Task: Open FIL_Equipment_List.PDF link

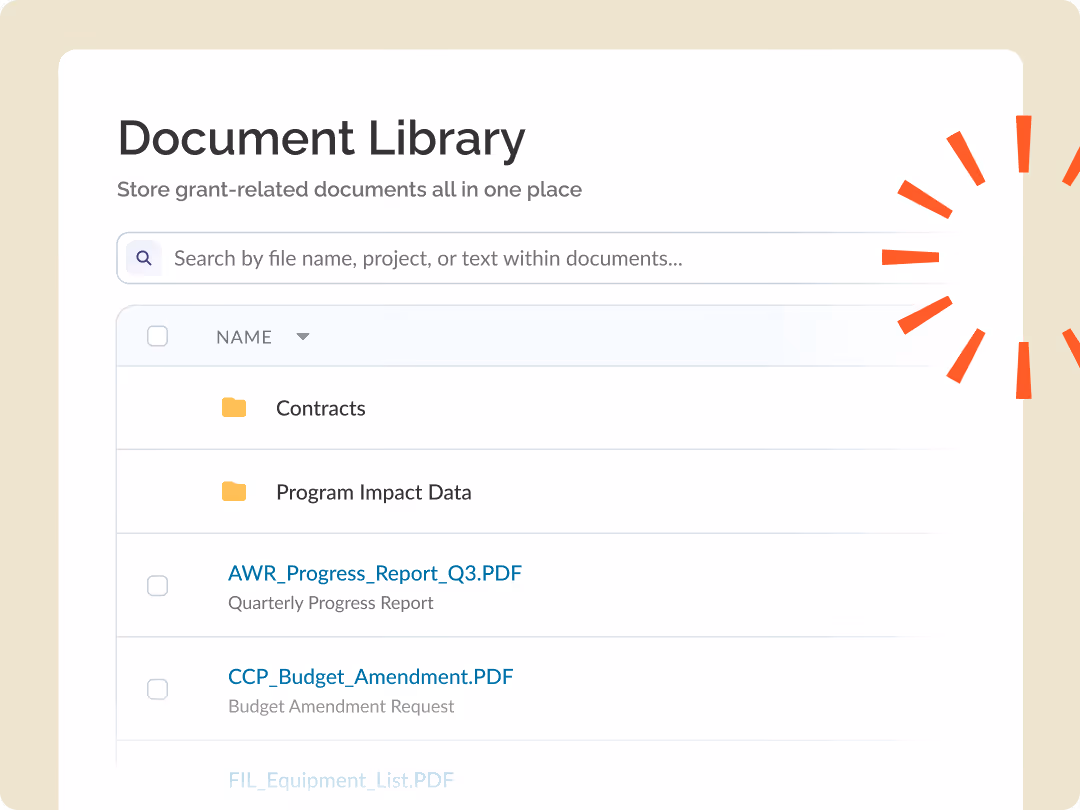Action: click(341, 780)
